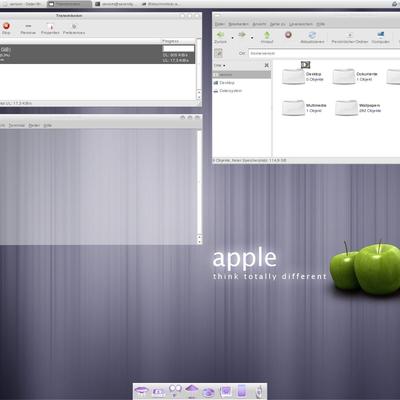Open the Dokumente folder icon
Screen dimensions: 400x400
[344, 76]
